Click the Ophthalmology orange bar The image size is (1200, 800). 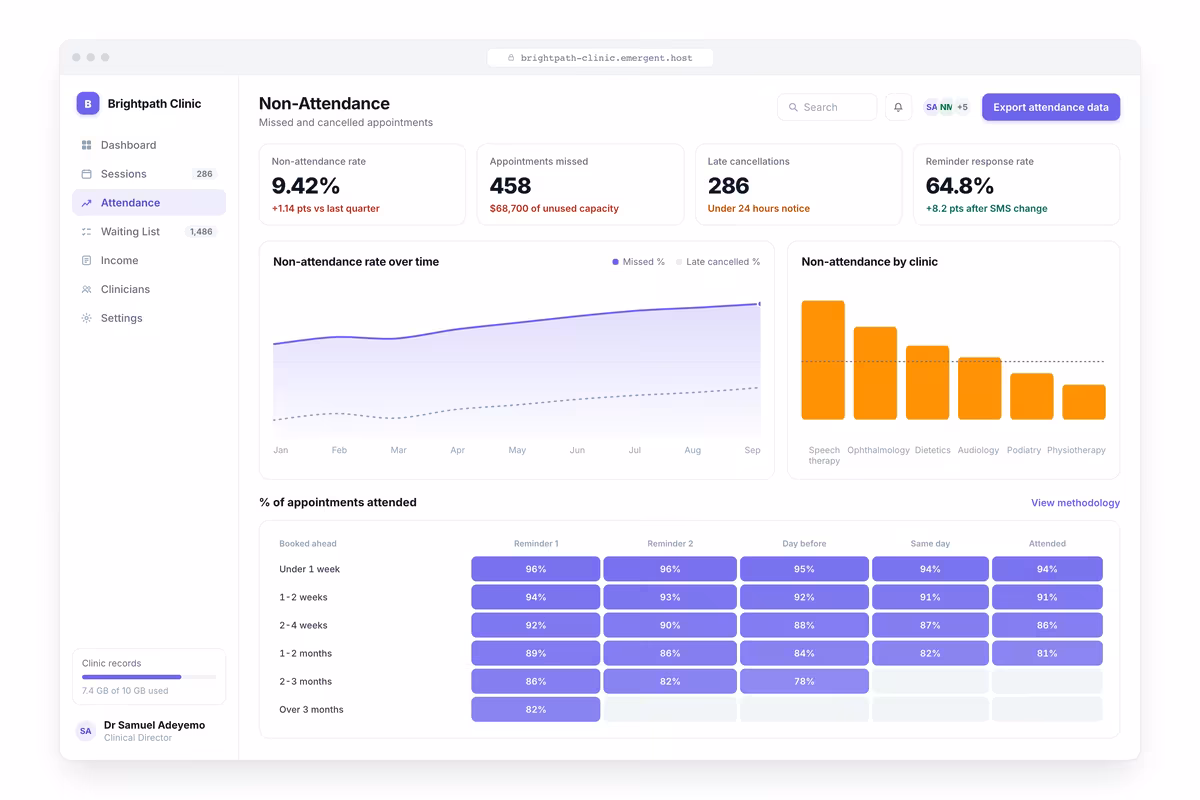875,373
